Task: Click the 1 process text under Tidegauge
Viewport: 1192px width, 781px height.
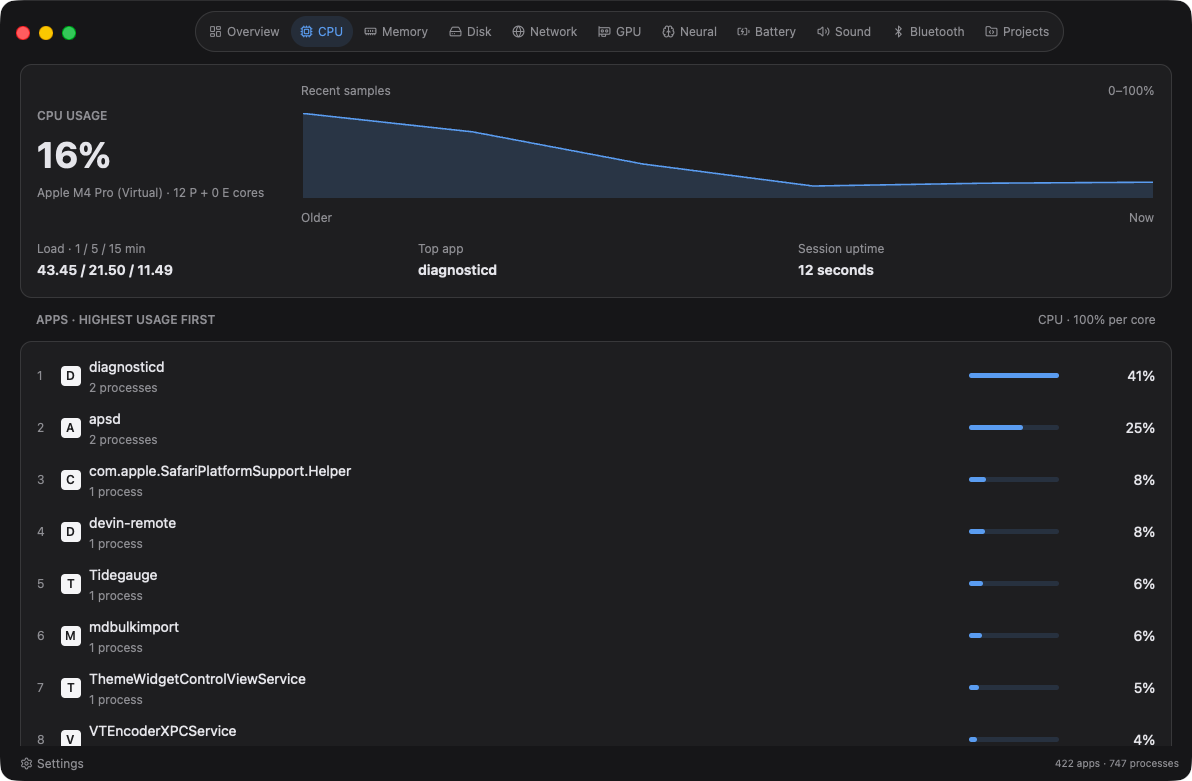Action: tap(116, 595)
